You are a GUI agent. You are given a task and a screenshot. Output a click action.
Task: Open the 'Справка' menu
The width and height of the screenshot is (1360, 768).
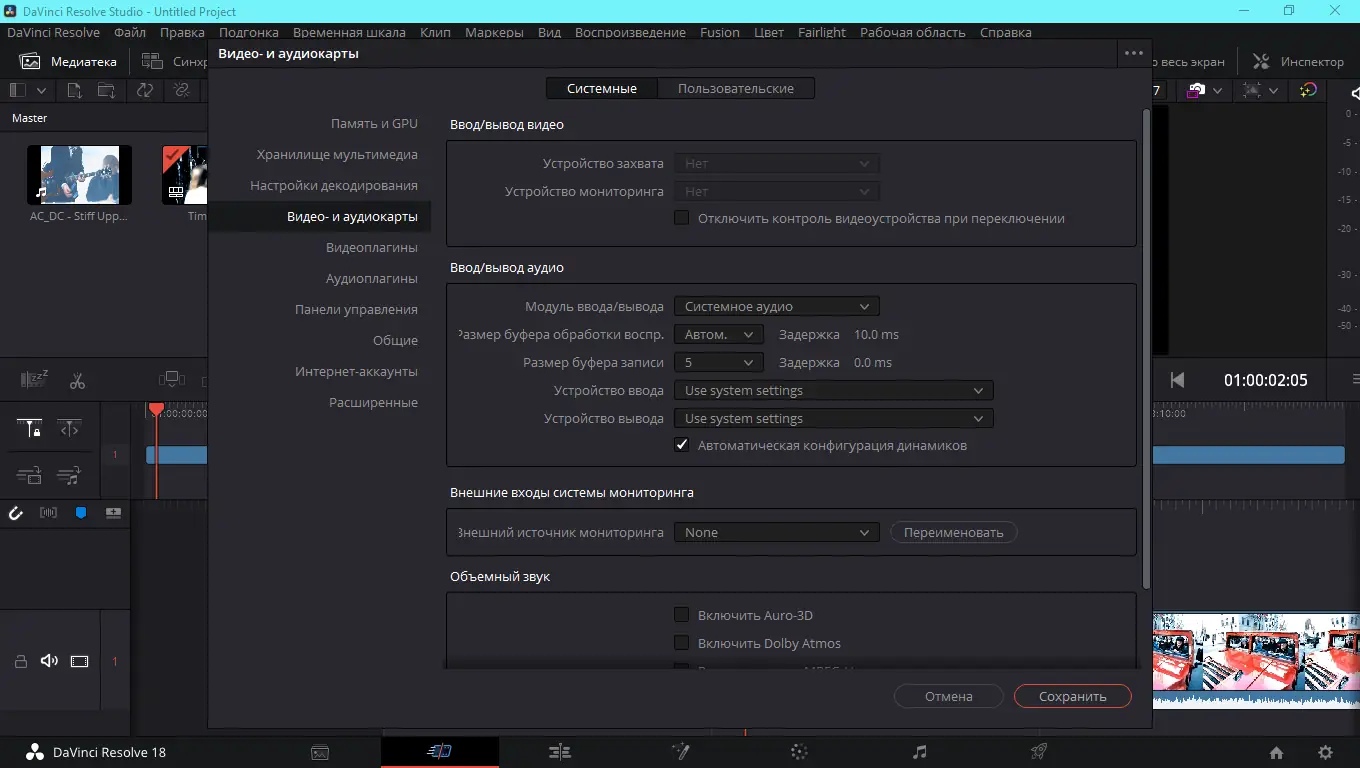click(x=1006, y=32)
